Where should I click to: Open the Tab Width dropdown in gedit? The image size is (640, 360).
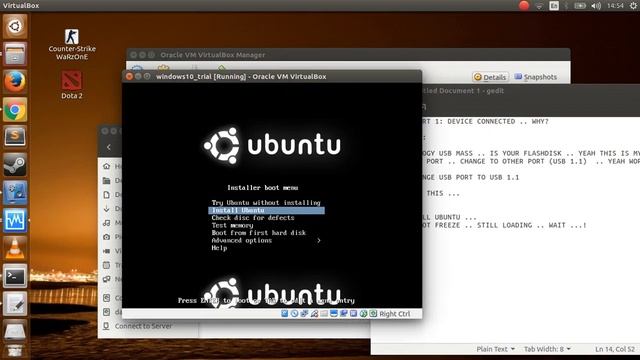pos(547,349)
